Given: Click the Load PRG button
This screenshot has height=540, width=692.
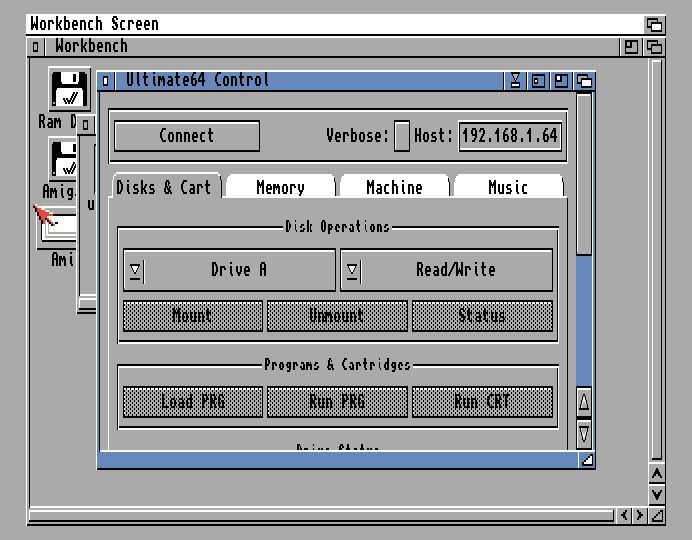Looking at the screenshot, I should (193, 401).
